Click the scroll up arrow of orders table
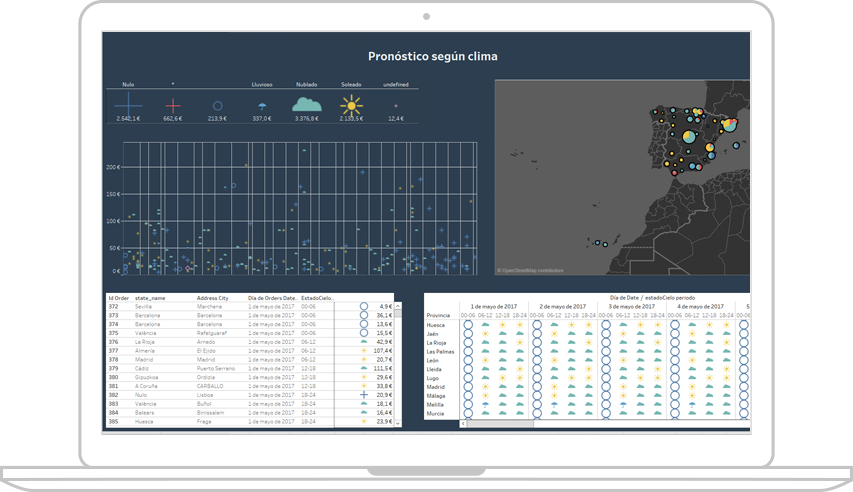The height and width of the screenshot is (492, 853). coord(398,306)
